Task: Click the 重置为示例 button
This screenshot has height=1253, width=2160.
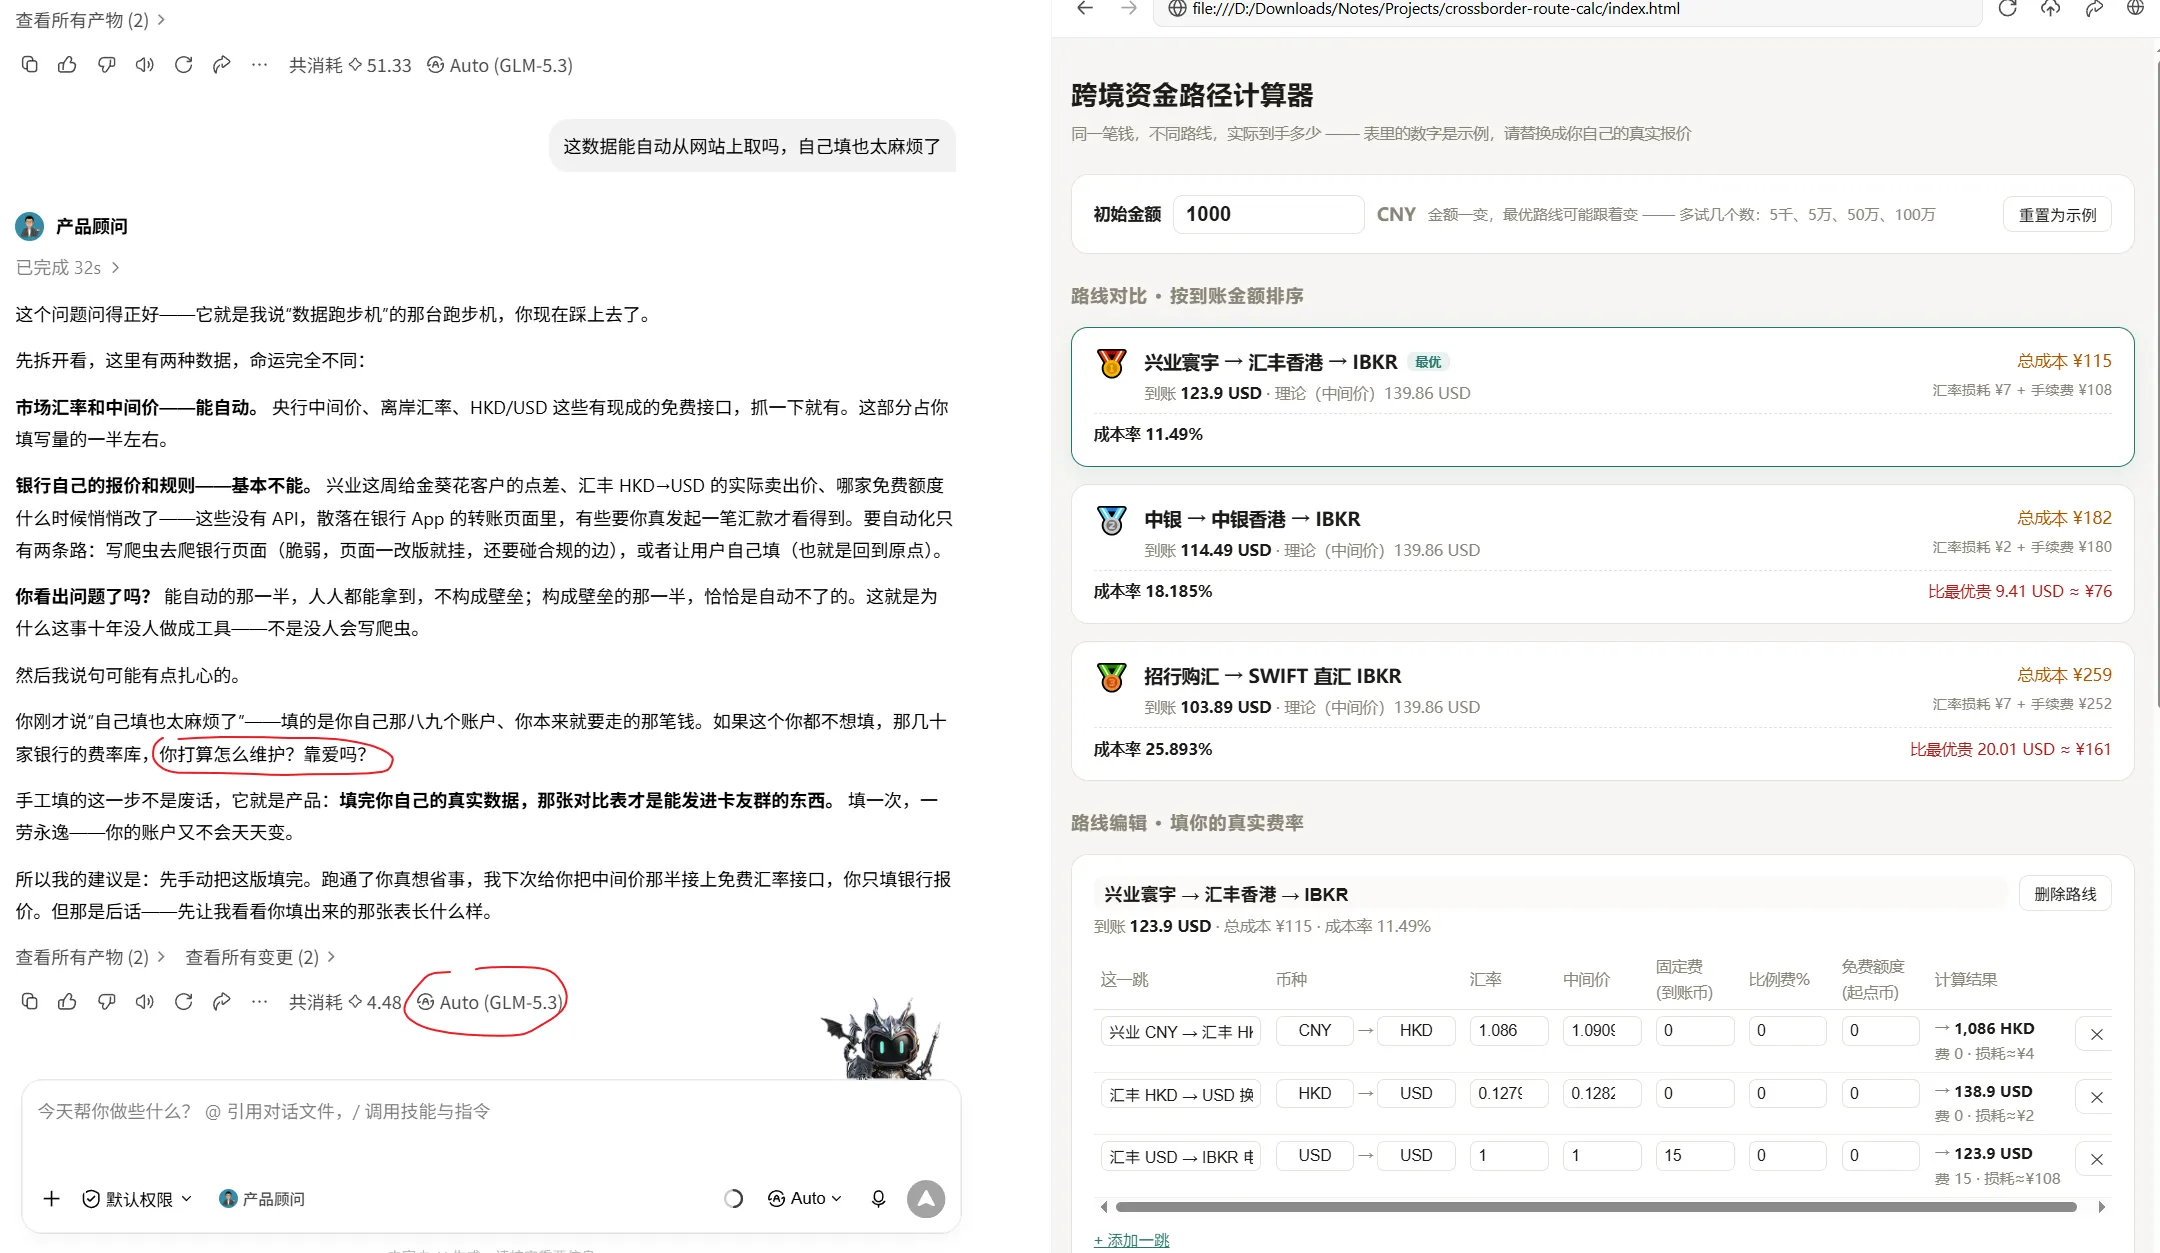Action: [x=2057, y=214]
